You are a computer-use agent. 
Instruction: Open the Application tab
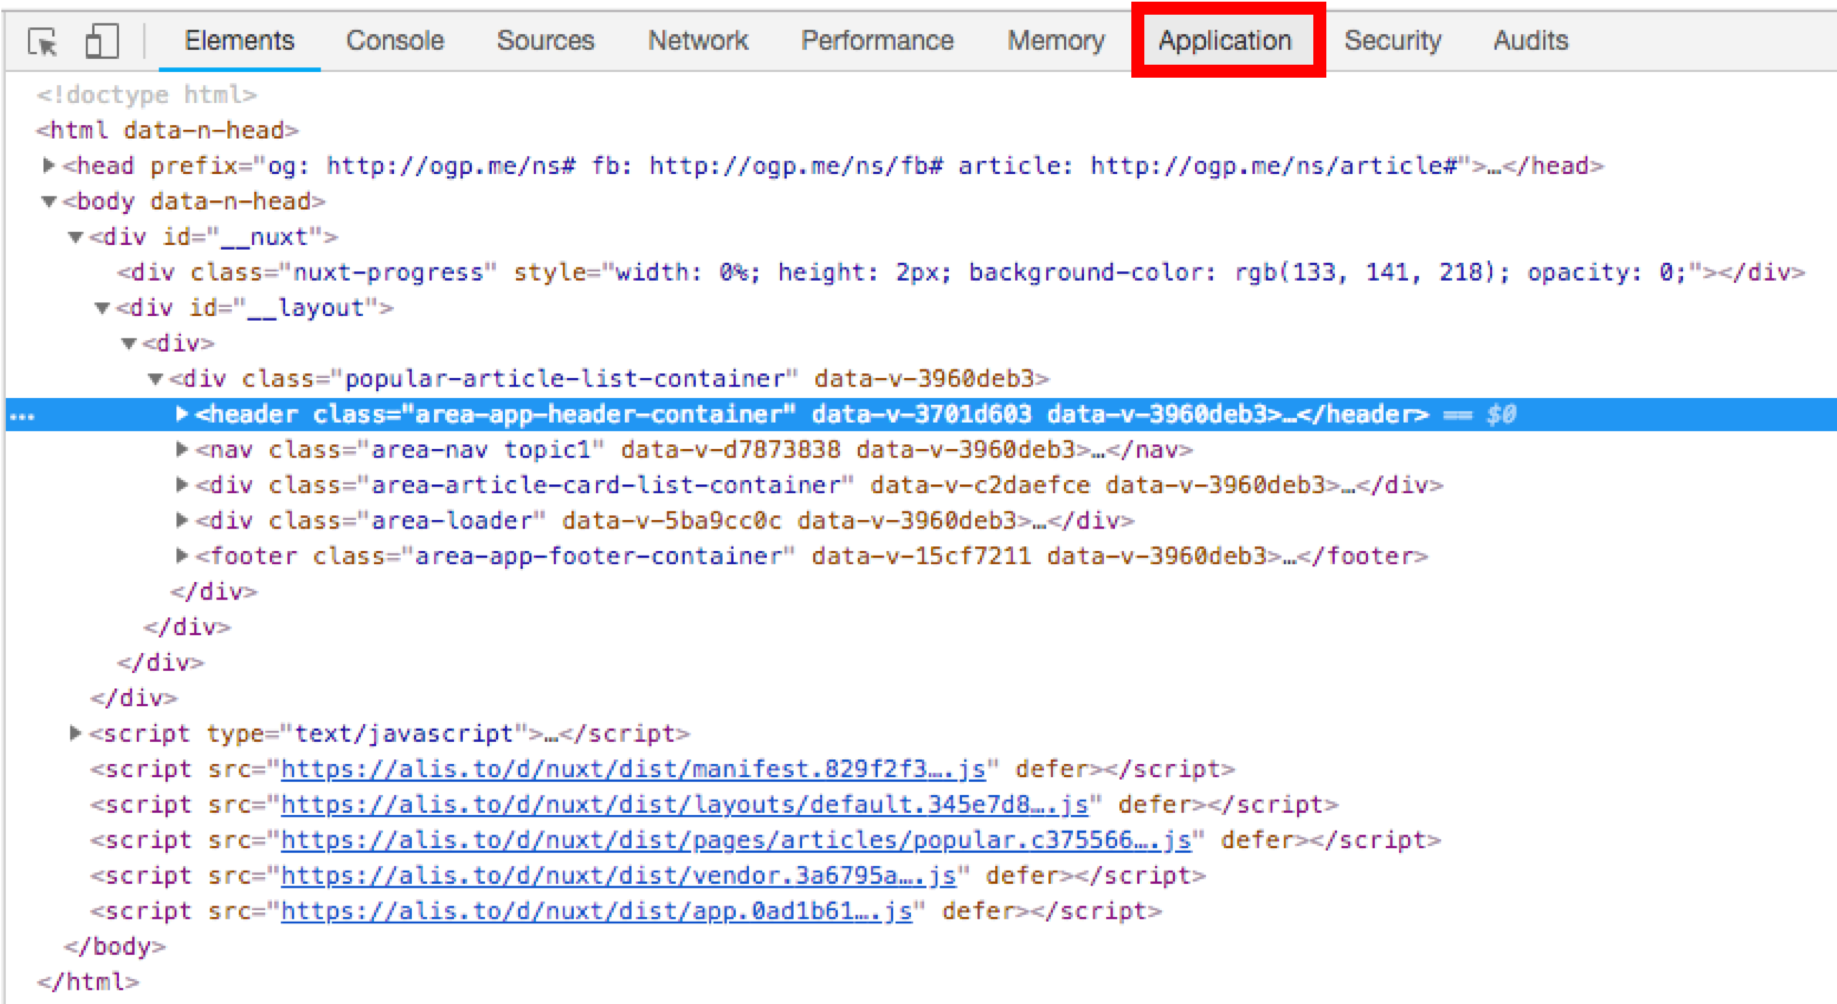pyautogui.click(x=1225, y=41)
